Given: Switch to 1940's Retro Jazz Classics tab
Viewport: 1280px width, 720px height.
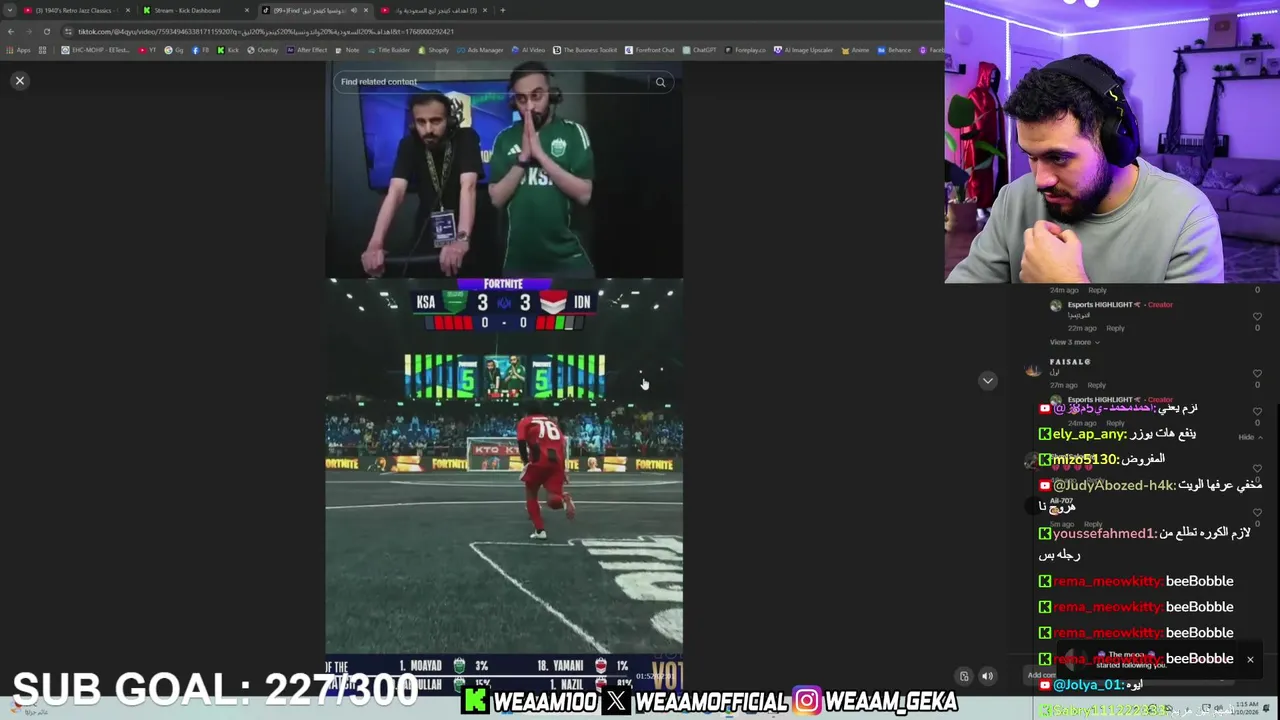Looking at the screenshot, I should 74,10.
